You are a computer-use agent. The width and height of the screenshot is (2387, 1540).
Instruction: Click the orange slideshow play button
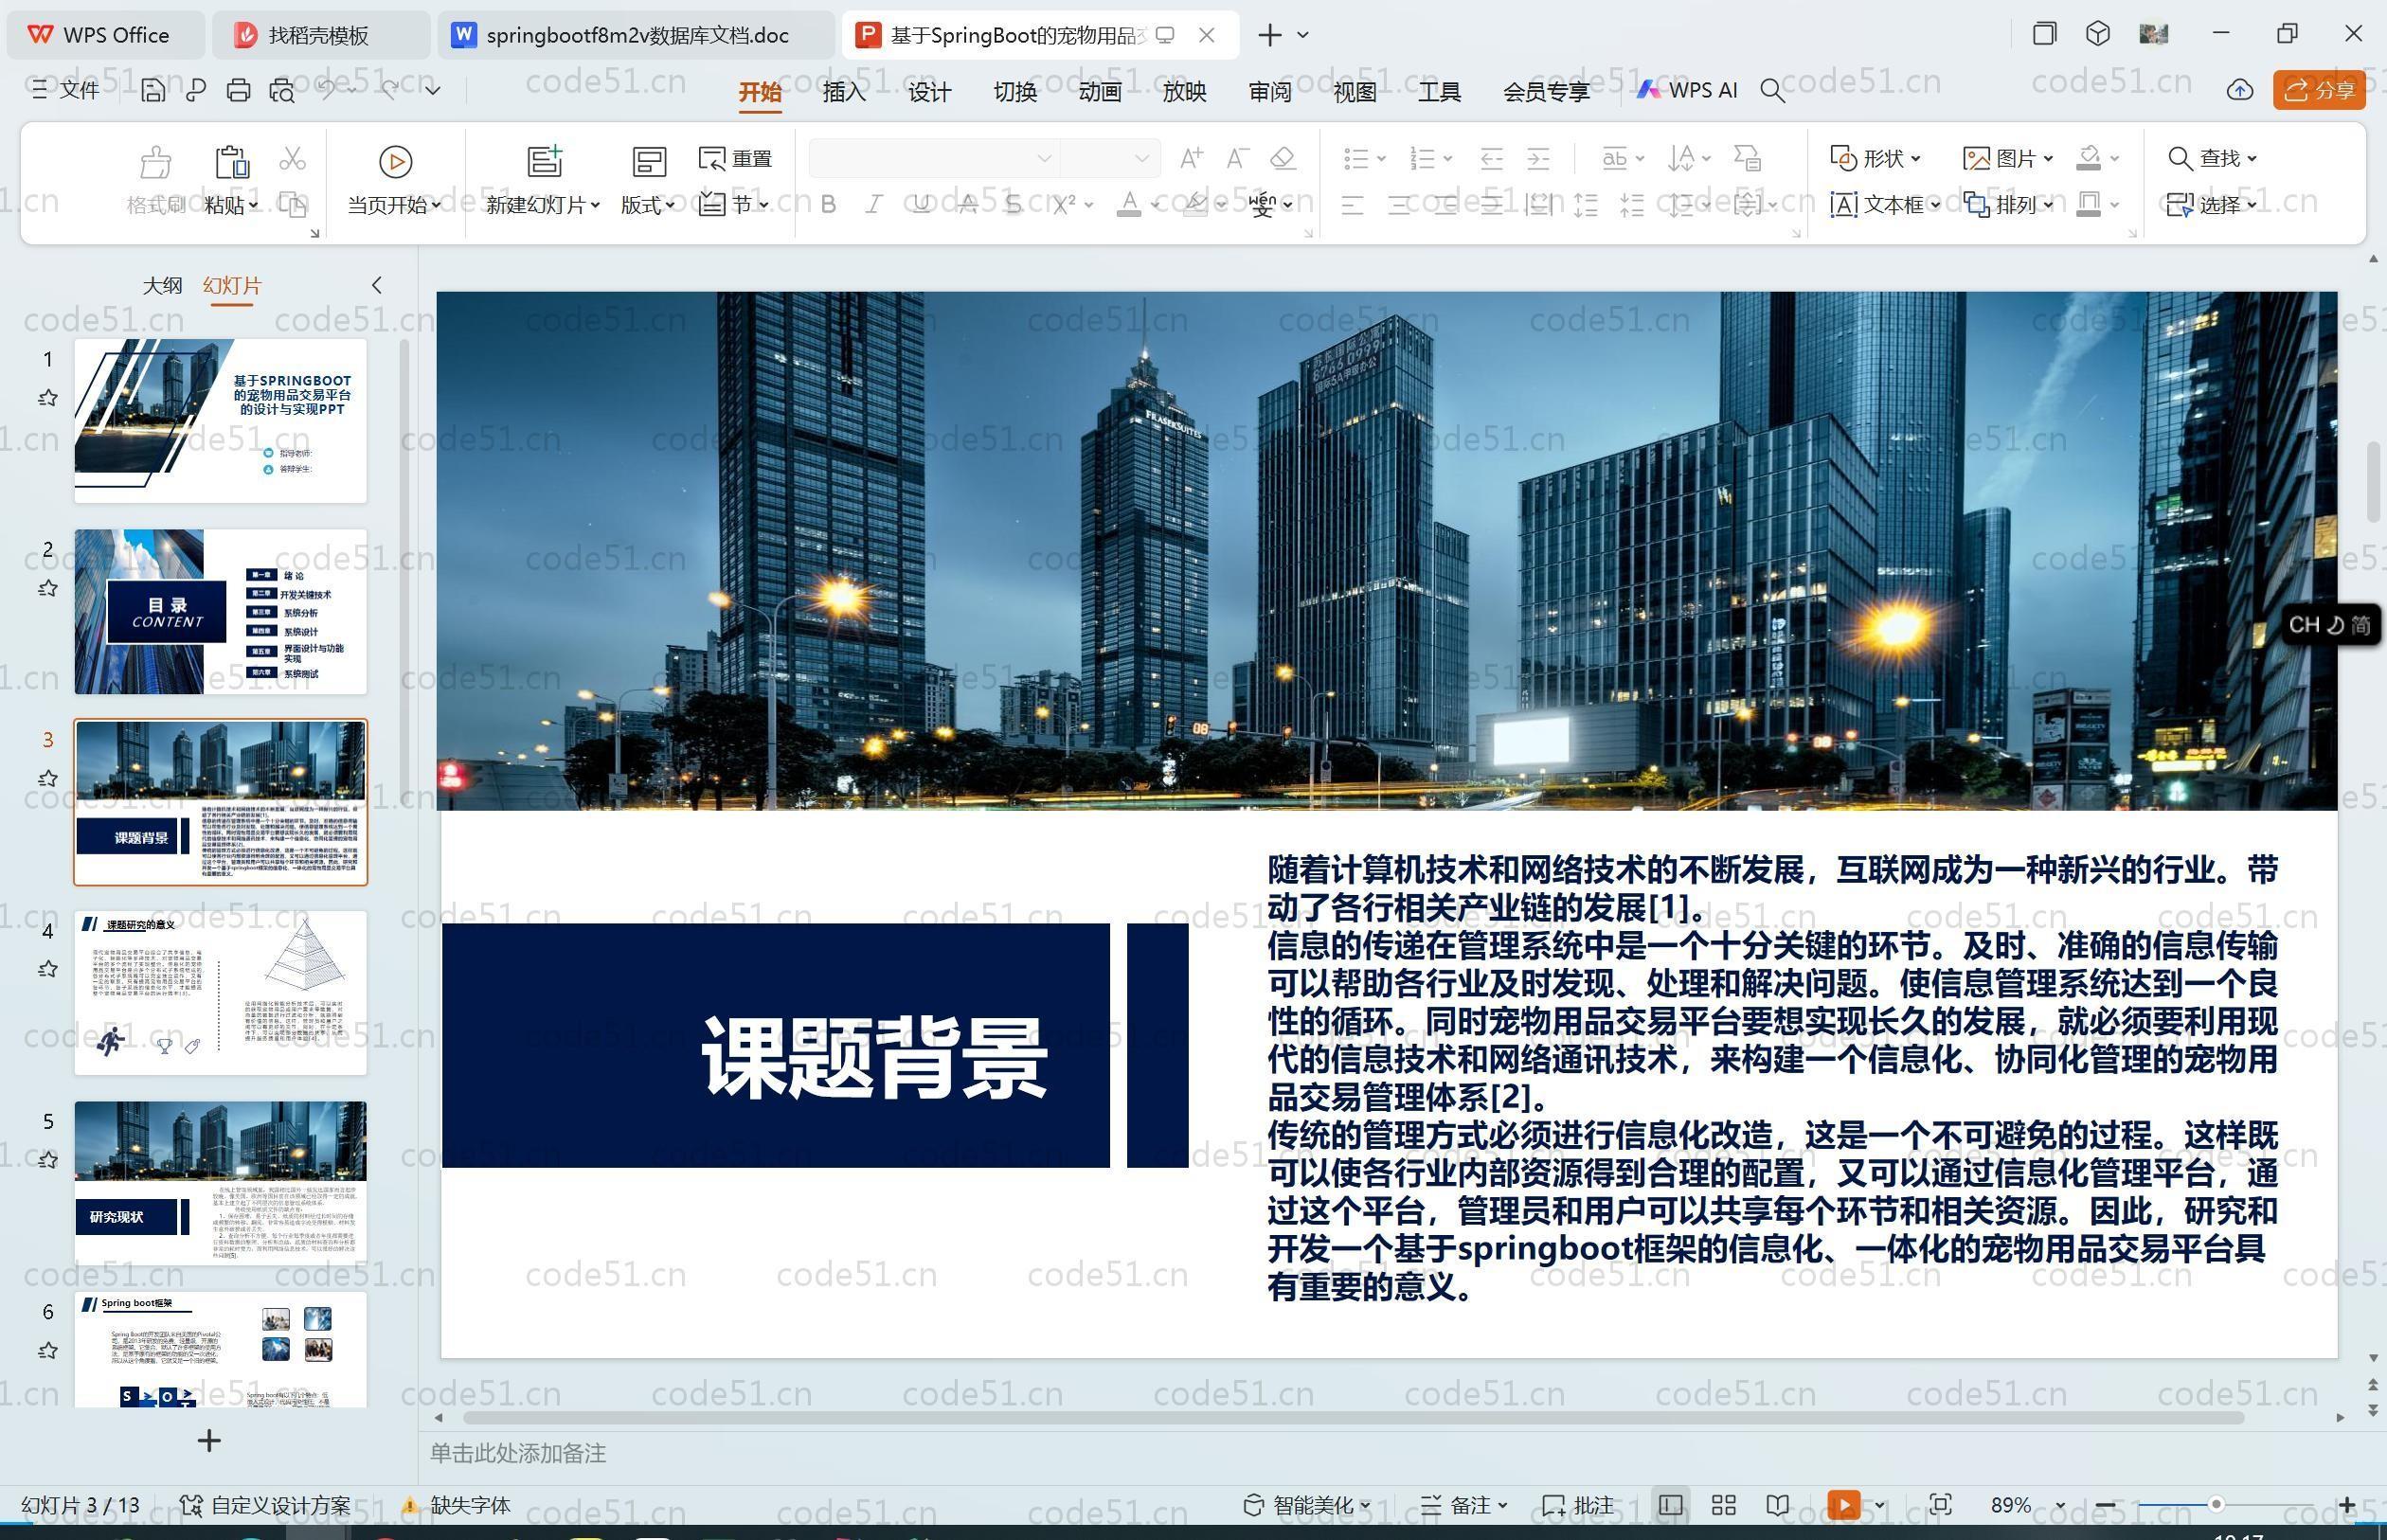(x=1844, y=1505)
